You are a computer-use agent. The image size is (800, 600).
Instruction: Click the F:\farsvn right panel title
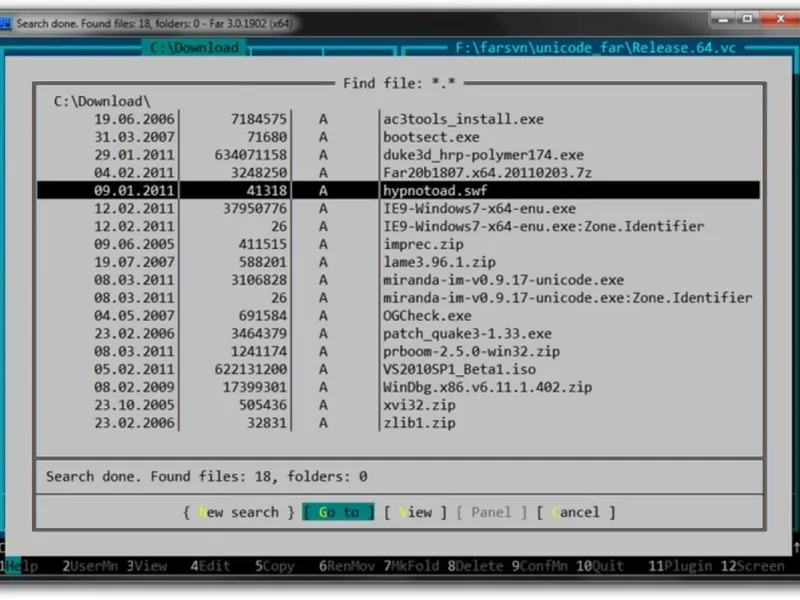coord(595,48)
